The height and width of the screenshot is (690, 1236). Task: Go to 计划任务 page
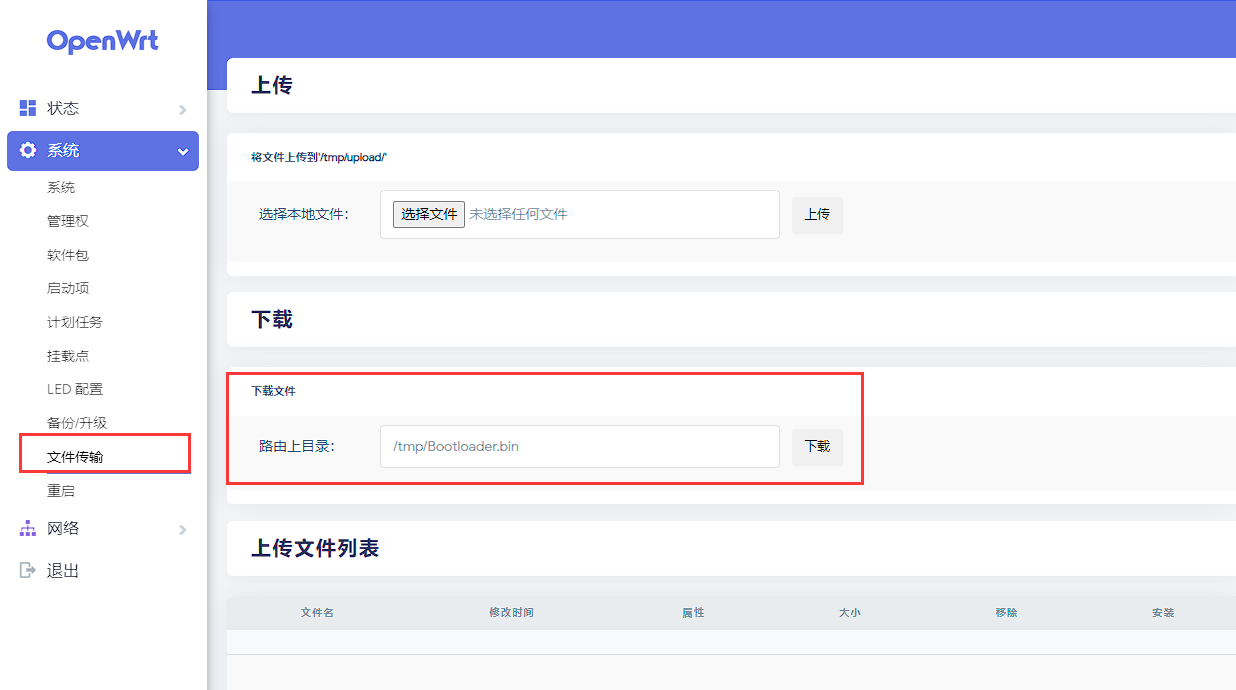75,322
